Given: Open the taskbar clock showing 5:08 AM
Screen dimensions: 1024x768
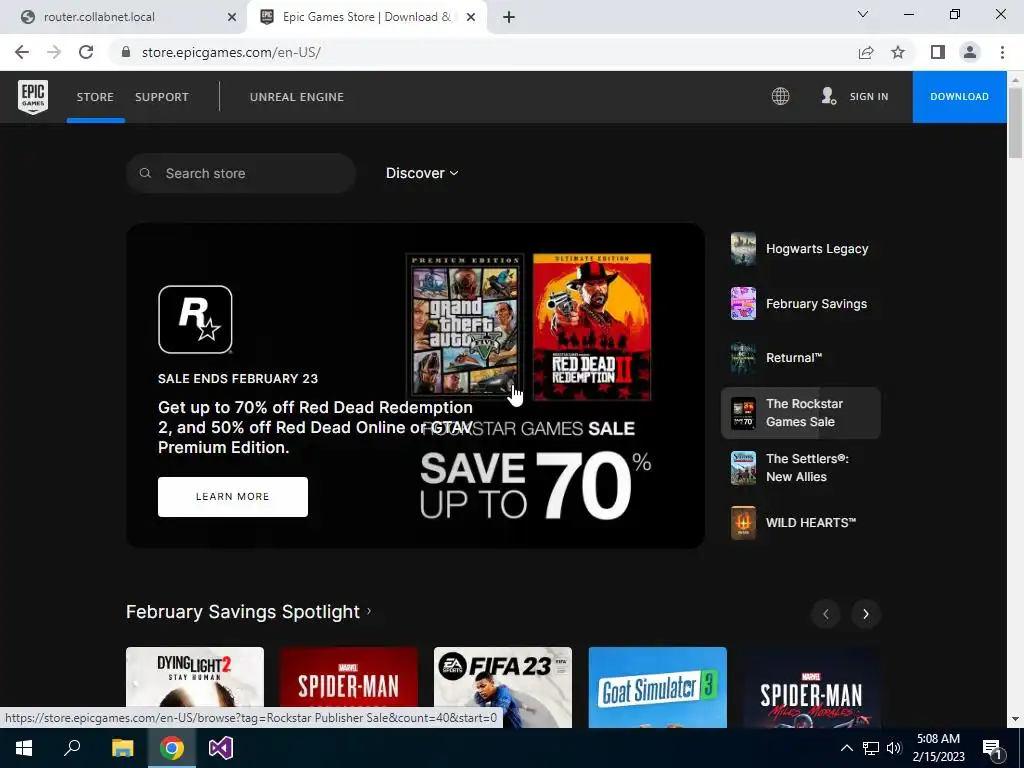Looking at the screenshot, I should [938, 748].
